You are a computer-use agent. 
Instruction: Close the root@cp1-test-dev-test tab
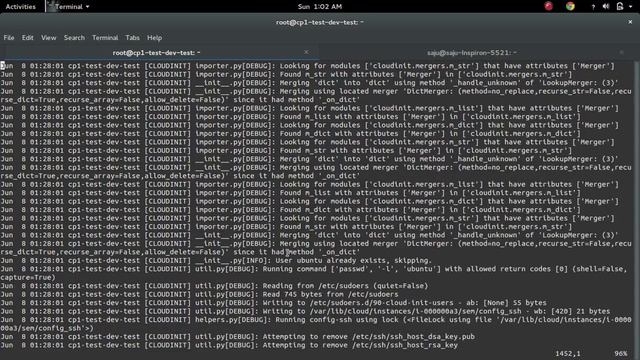point(306,52)
